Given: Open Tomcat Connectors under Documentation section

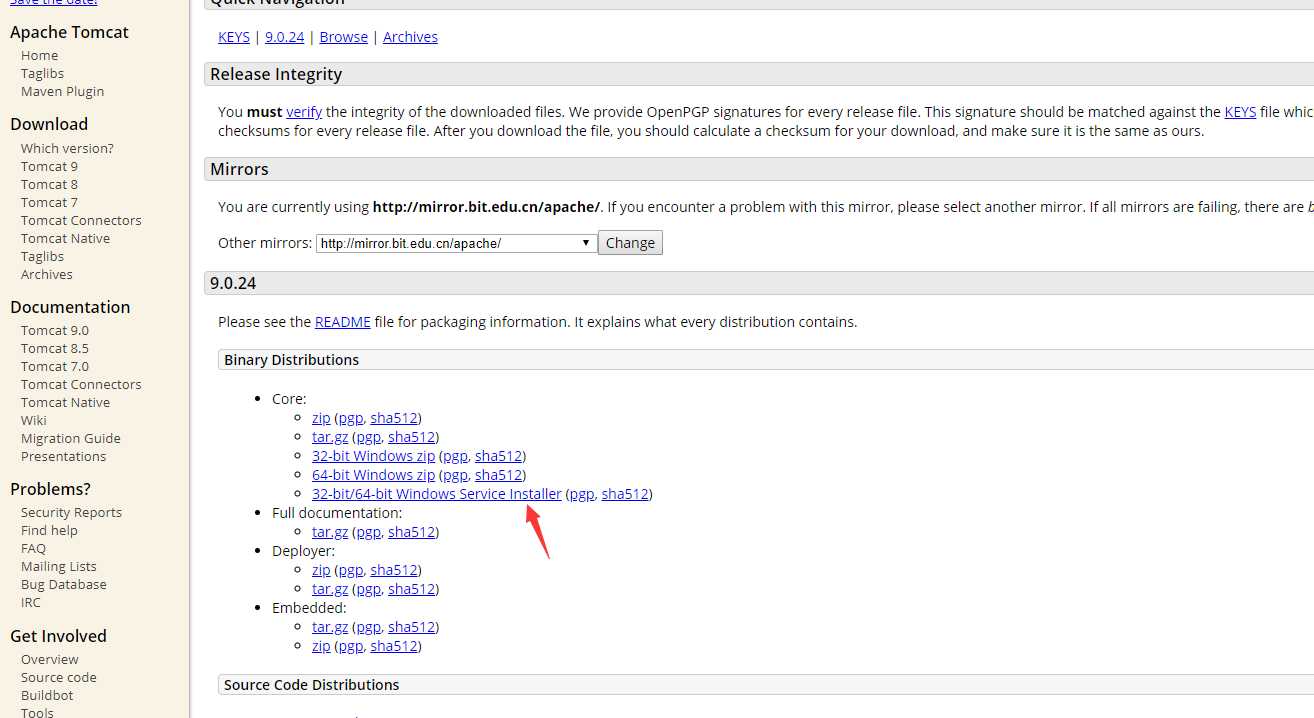Looking at the screenshot, I should click(81, 384).
